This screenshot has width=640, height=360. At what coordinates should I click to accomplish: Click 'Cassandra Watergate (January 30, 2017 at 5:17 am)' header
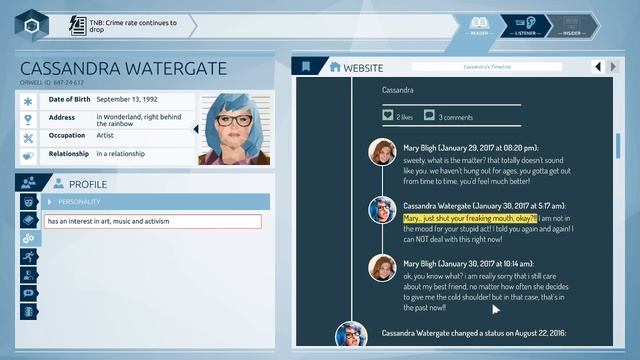484,206
